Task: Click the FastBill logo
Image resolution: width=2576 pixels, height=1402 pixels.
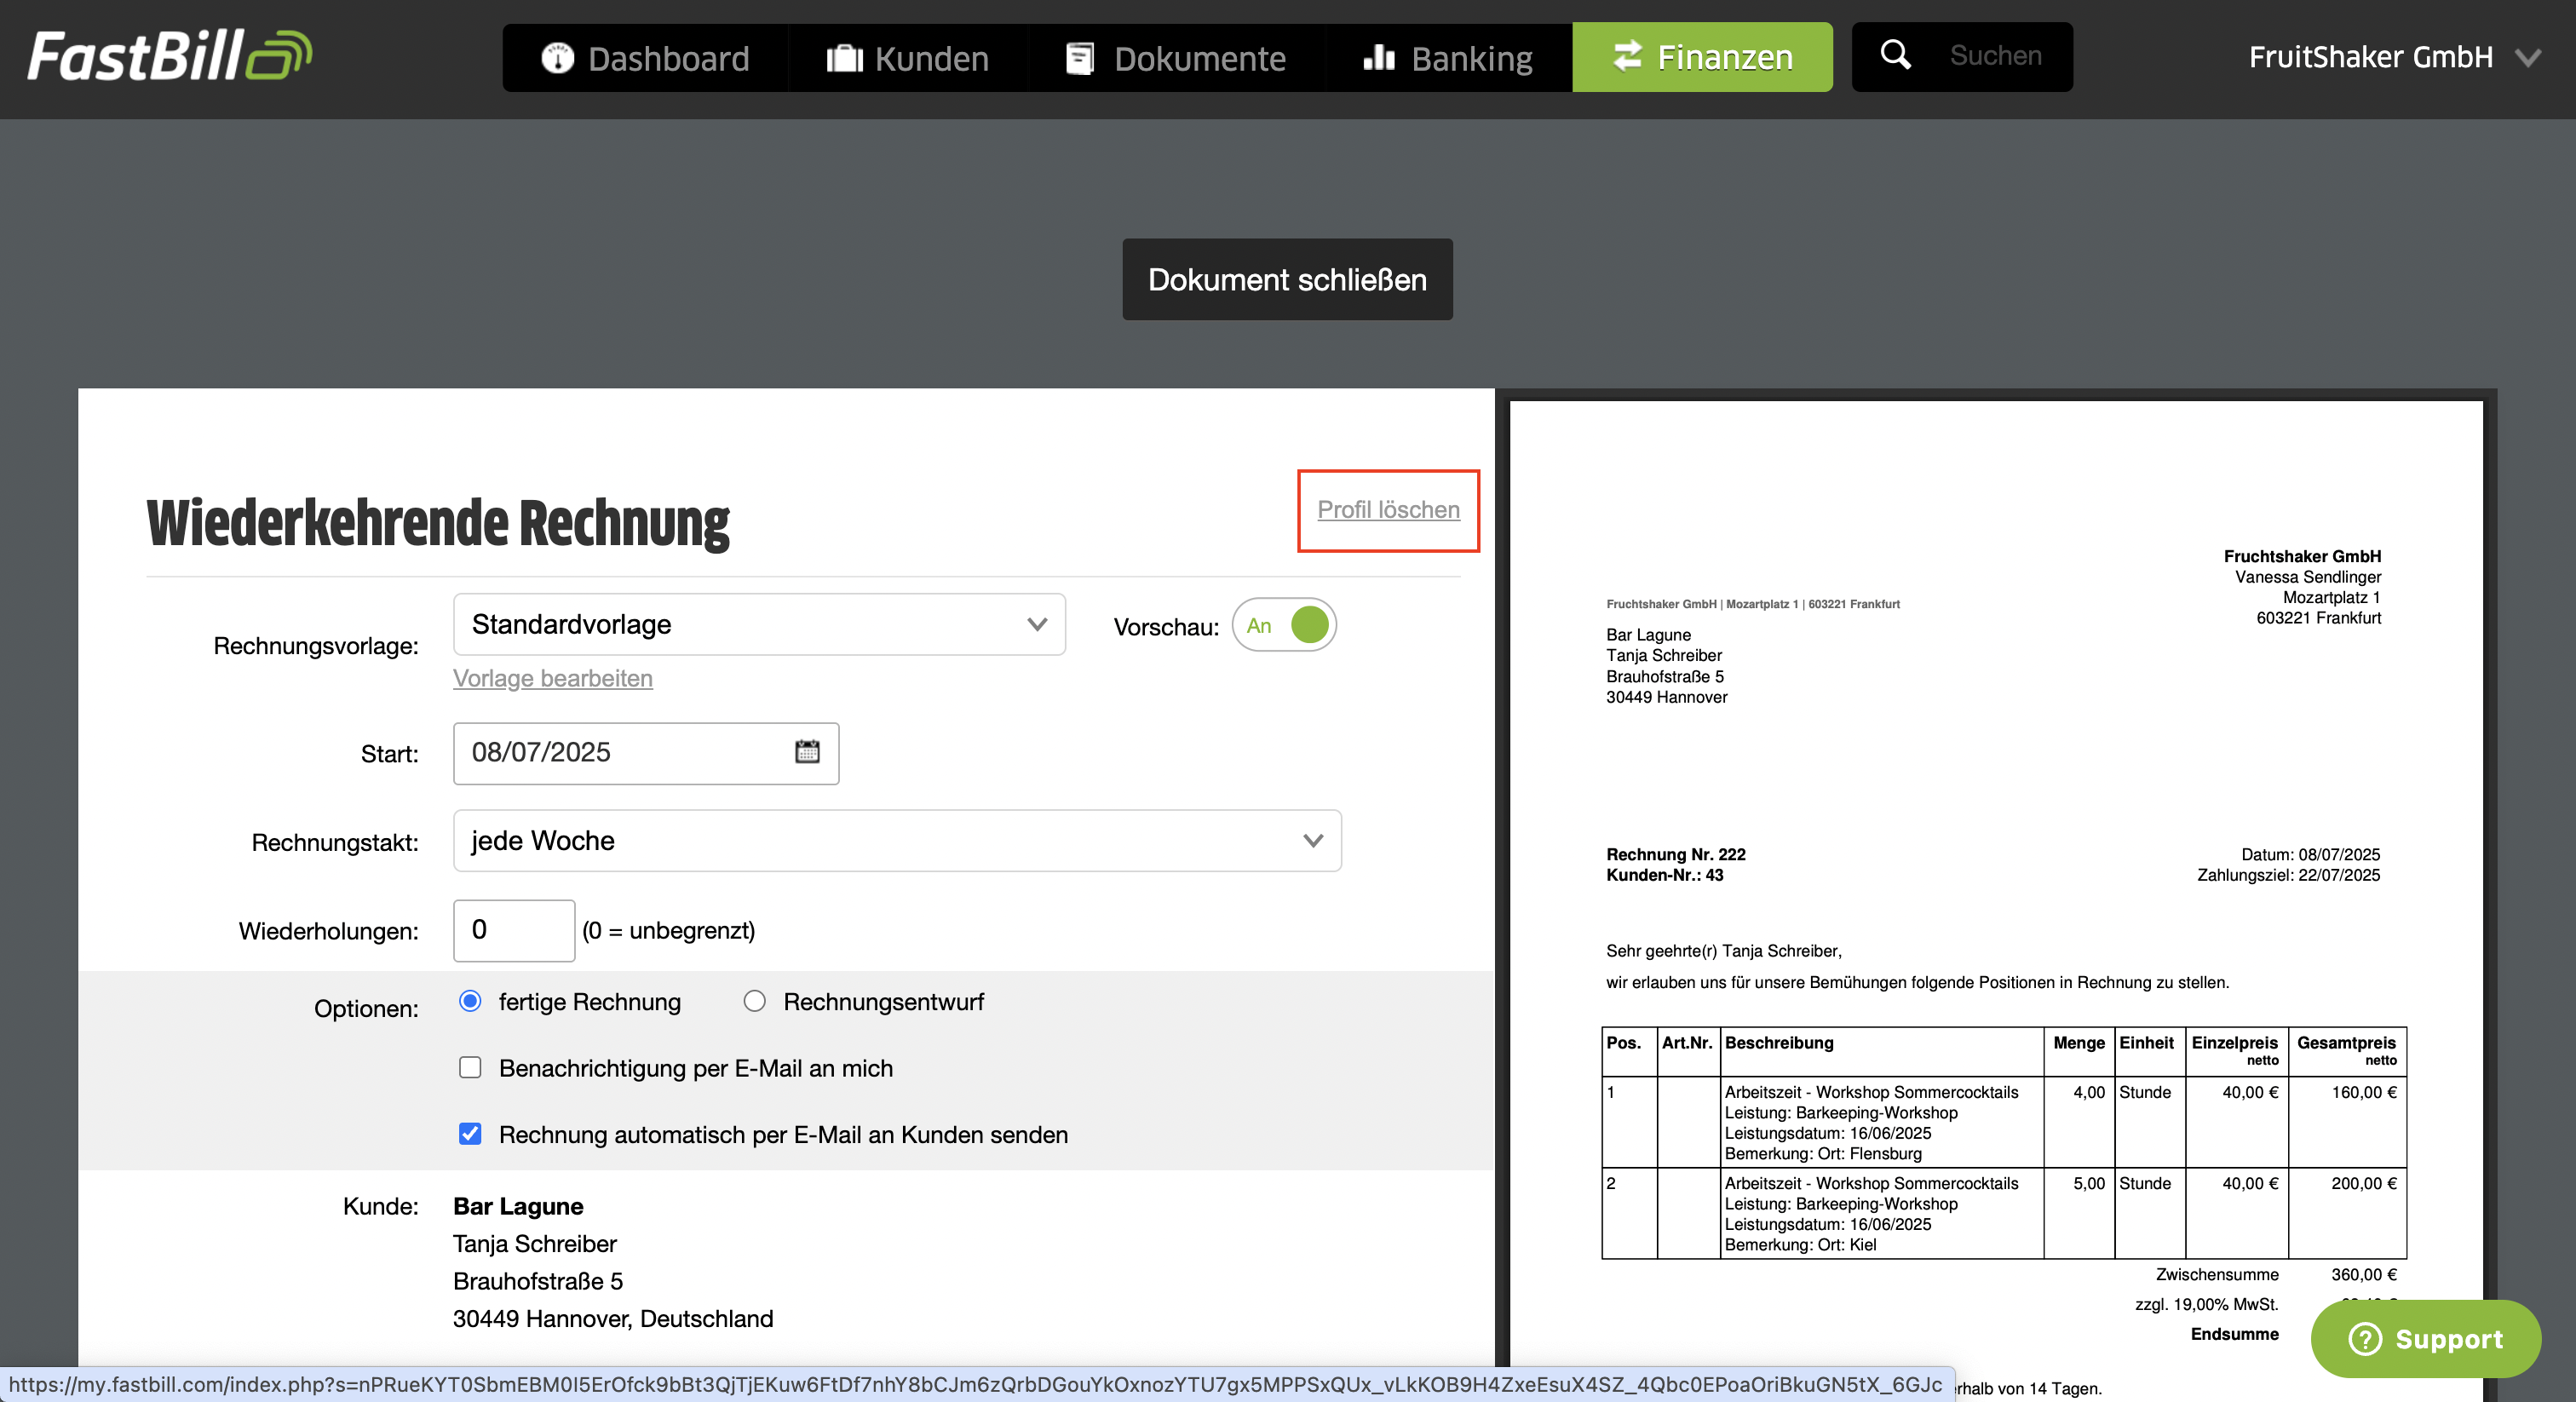Action: click(169, 56)
